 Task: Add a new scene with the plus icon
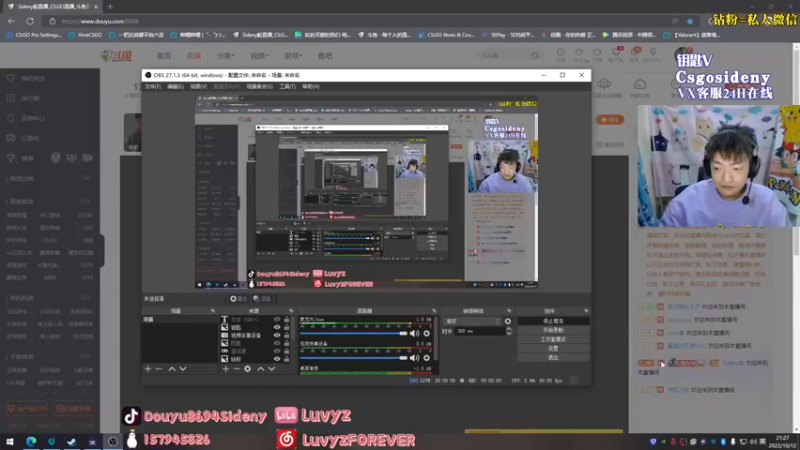tap(148, 368)
